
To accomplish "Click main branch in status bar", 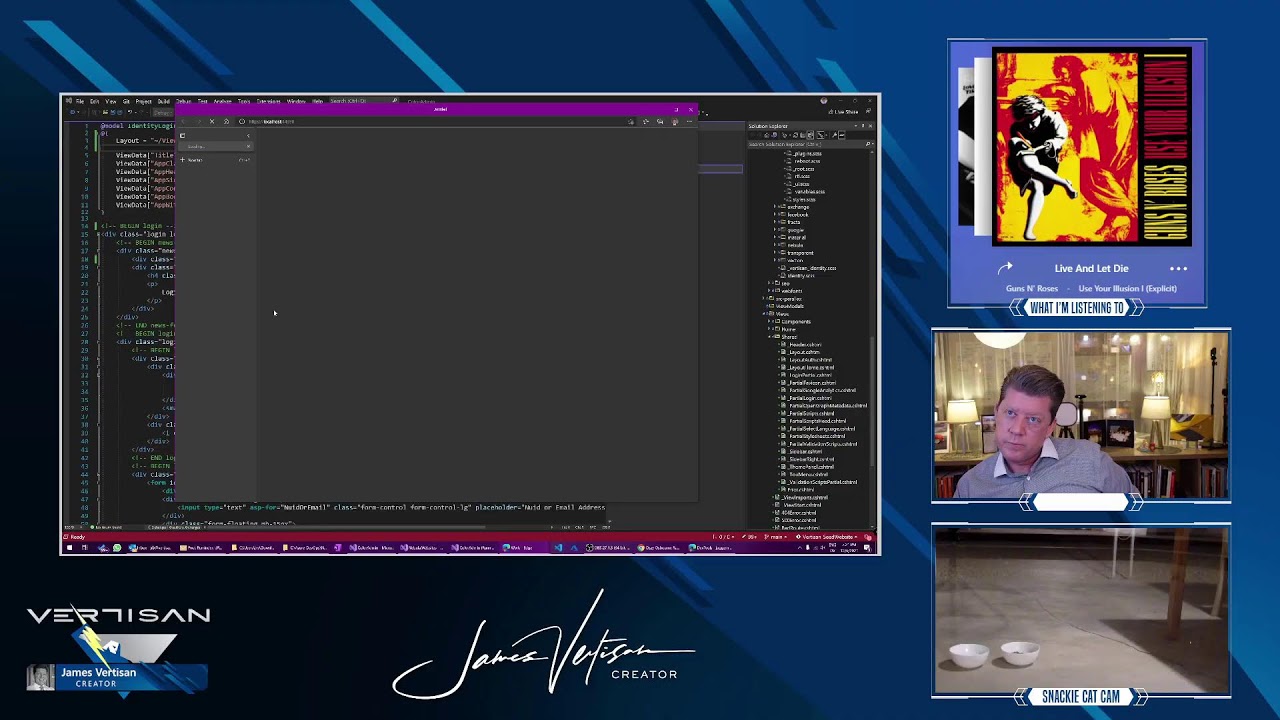I will (x=776, y=537).
